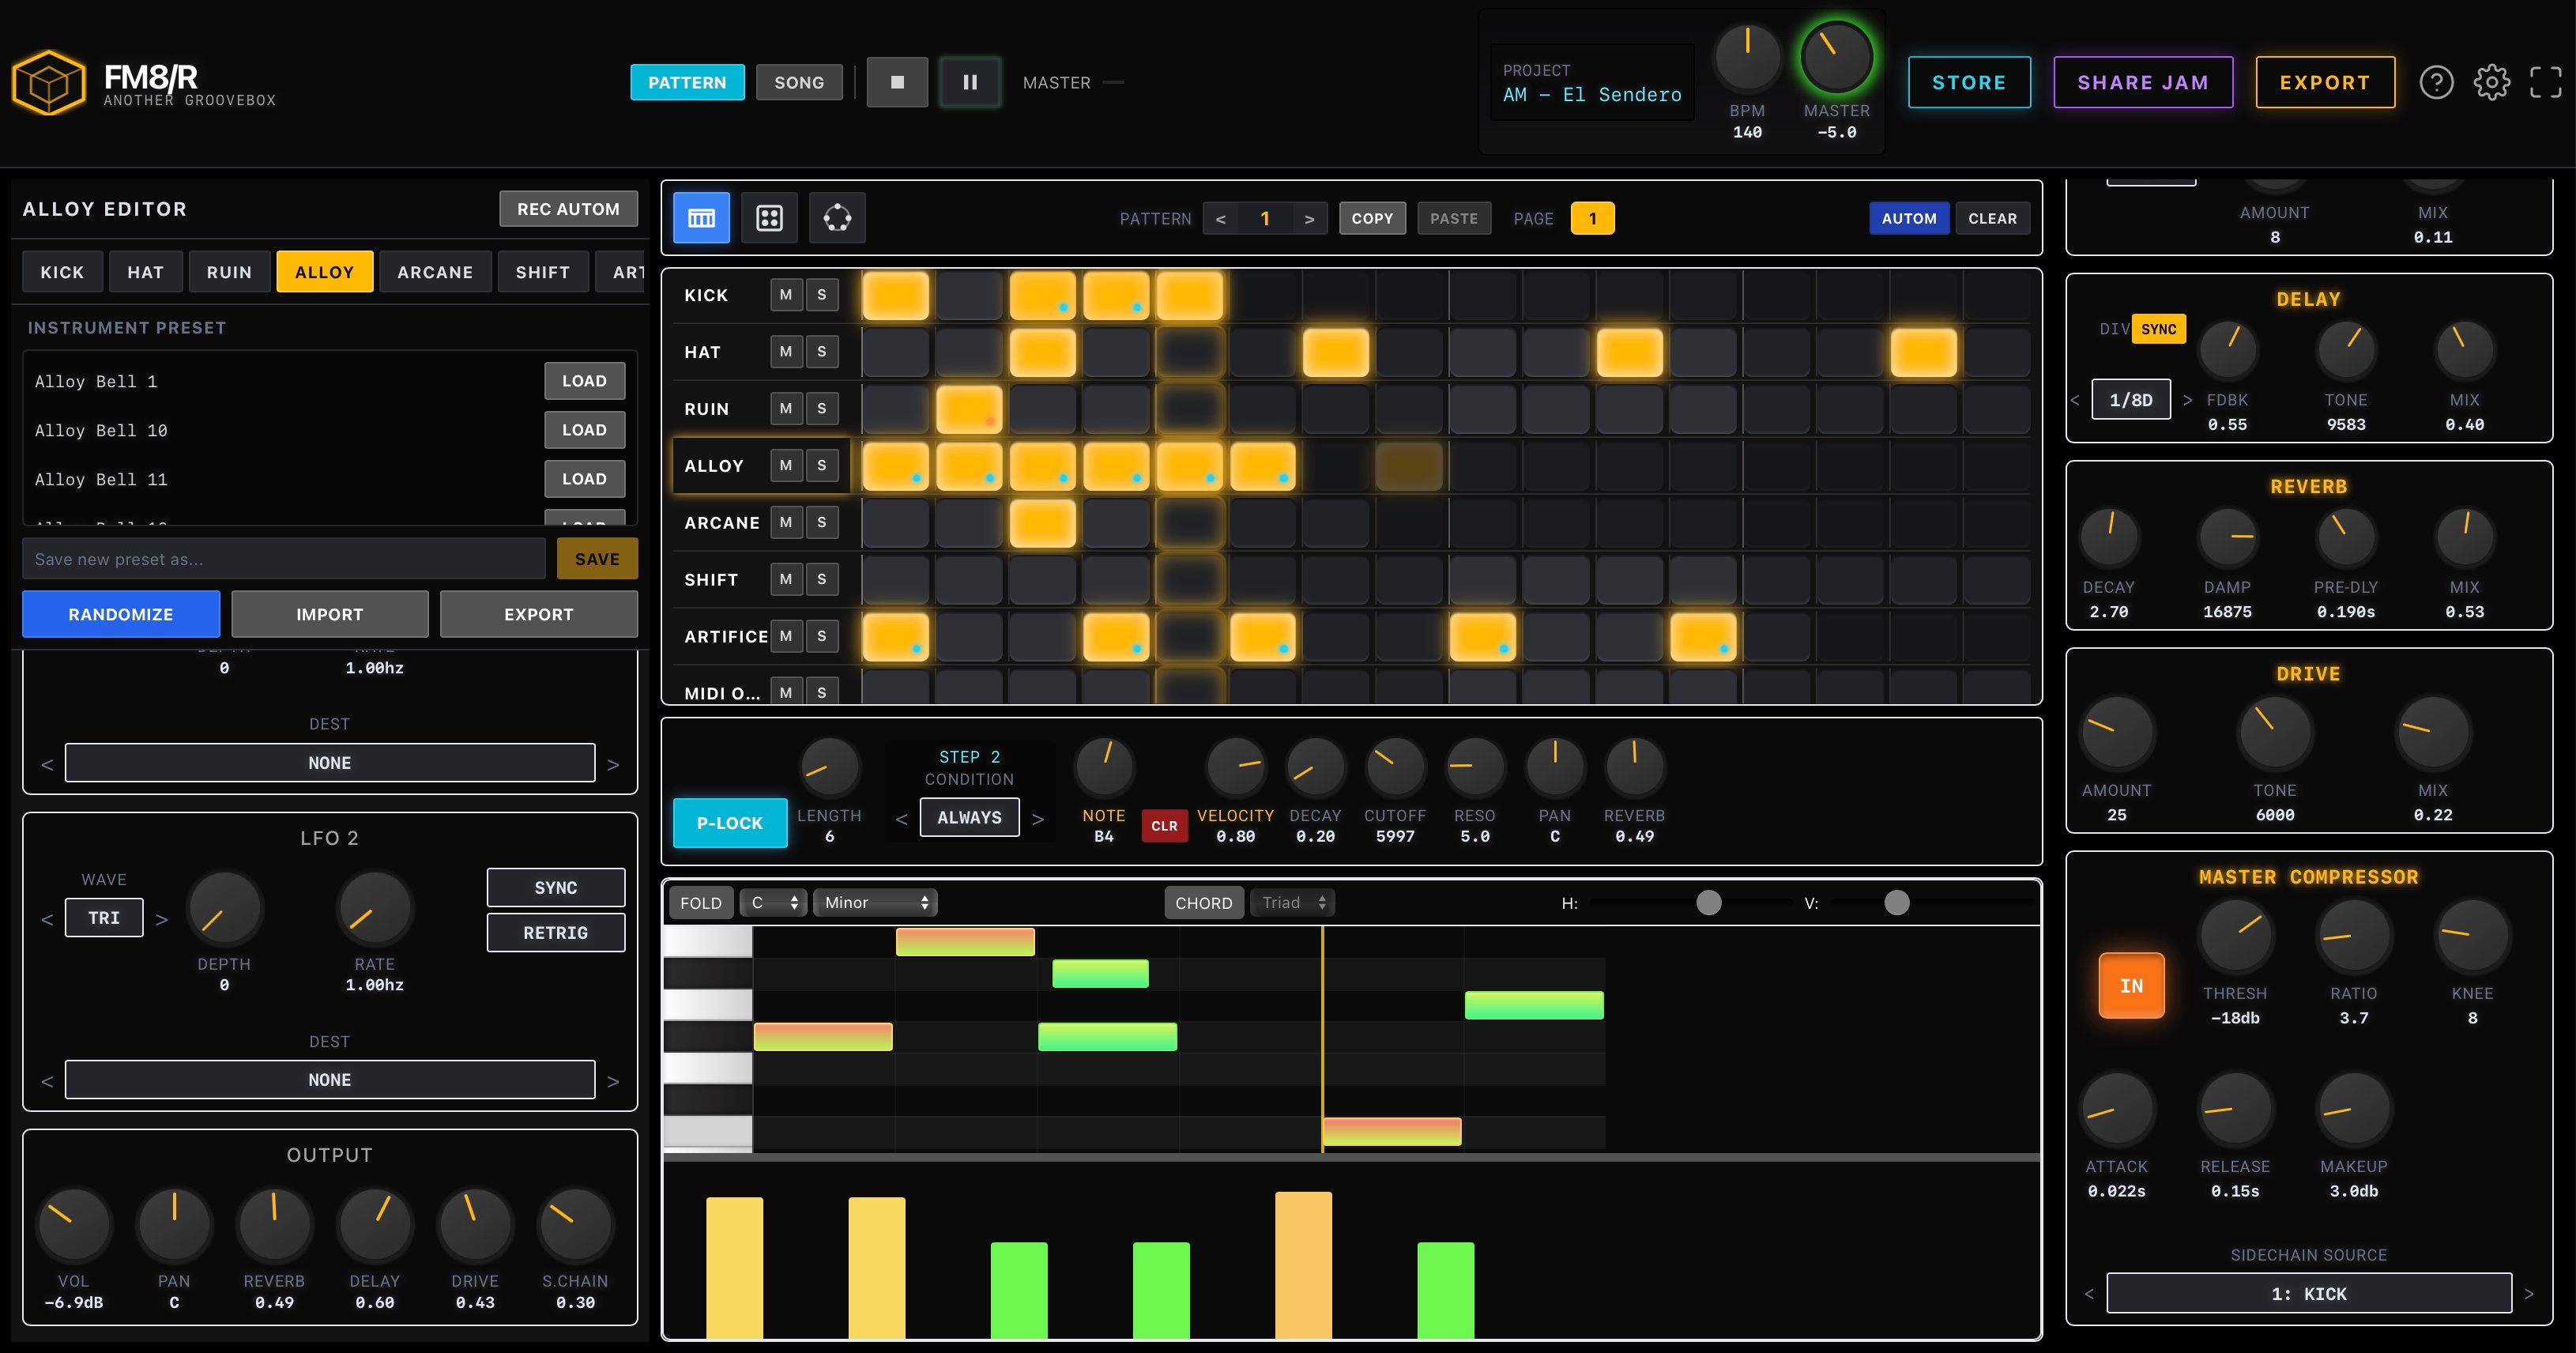Screen dimensions: 2576x1353
Task: Select the ARCANE instrument tab
Action: pos(435,272)
